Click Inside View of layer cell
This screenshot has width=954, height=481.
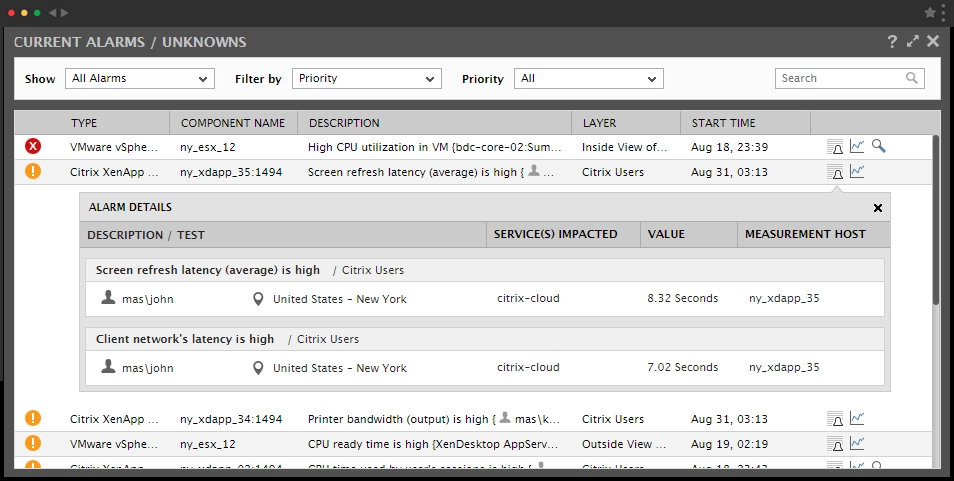[624, 147]
